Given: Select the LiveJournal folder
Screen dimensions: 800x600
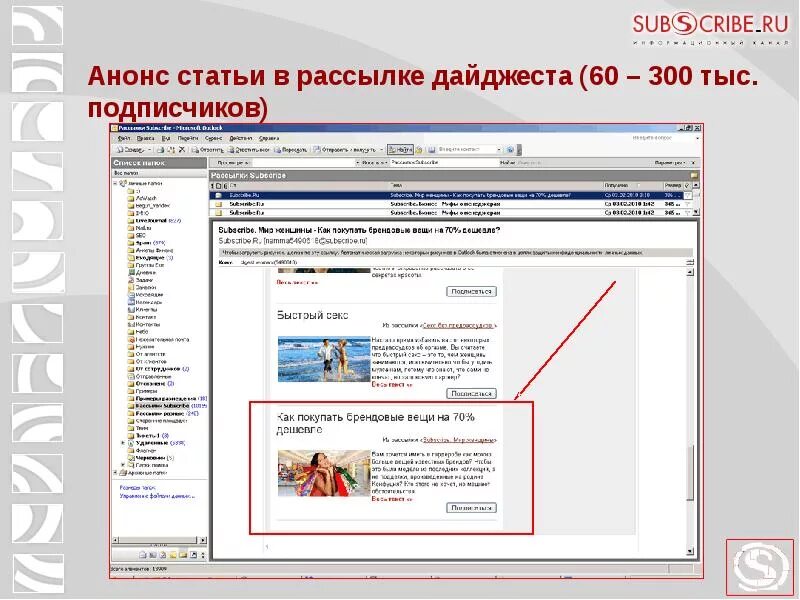Looking at the screenshot, I should coord(152,220).
